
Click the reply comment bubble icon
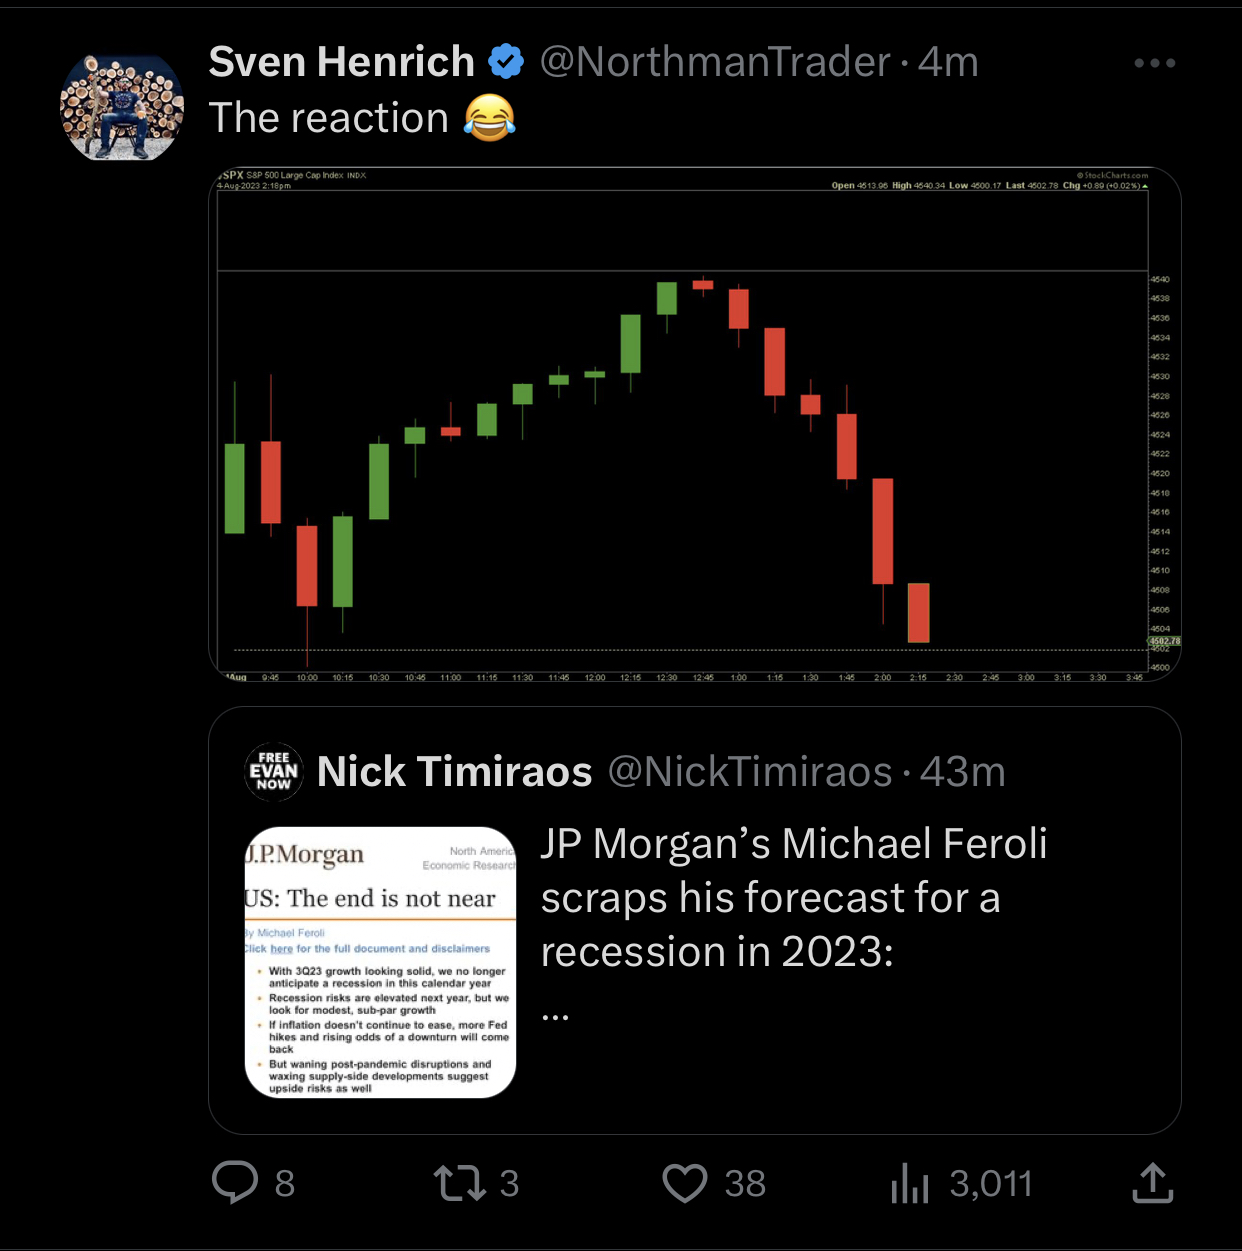pyautogui.click(x=236, y=1182)
